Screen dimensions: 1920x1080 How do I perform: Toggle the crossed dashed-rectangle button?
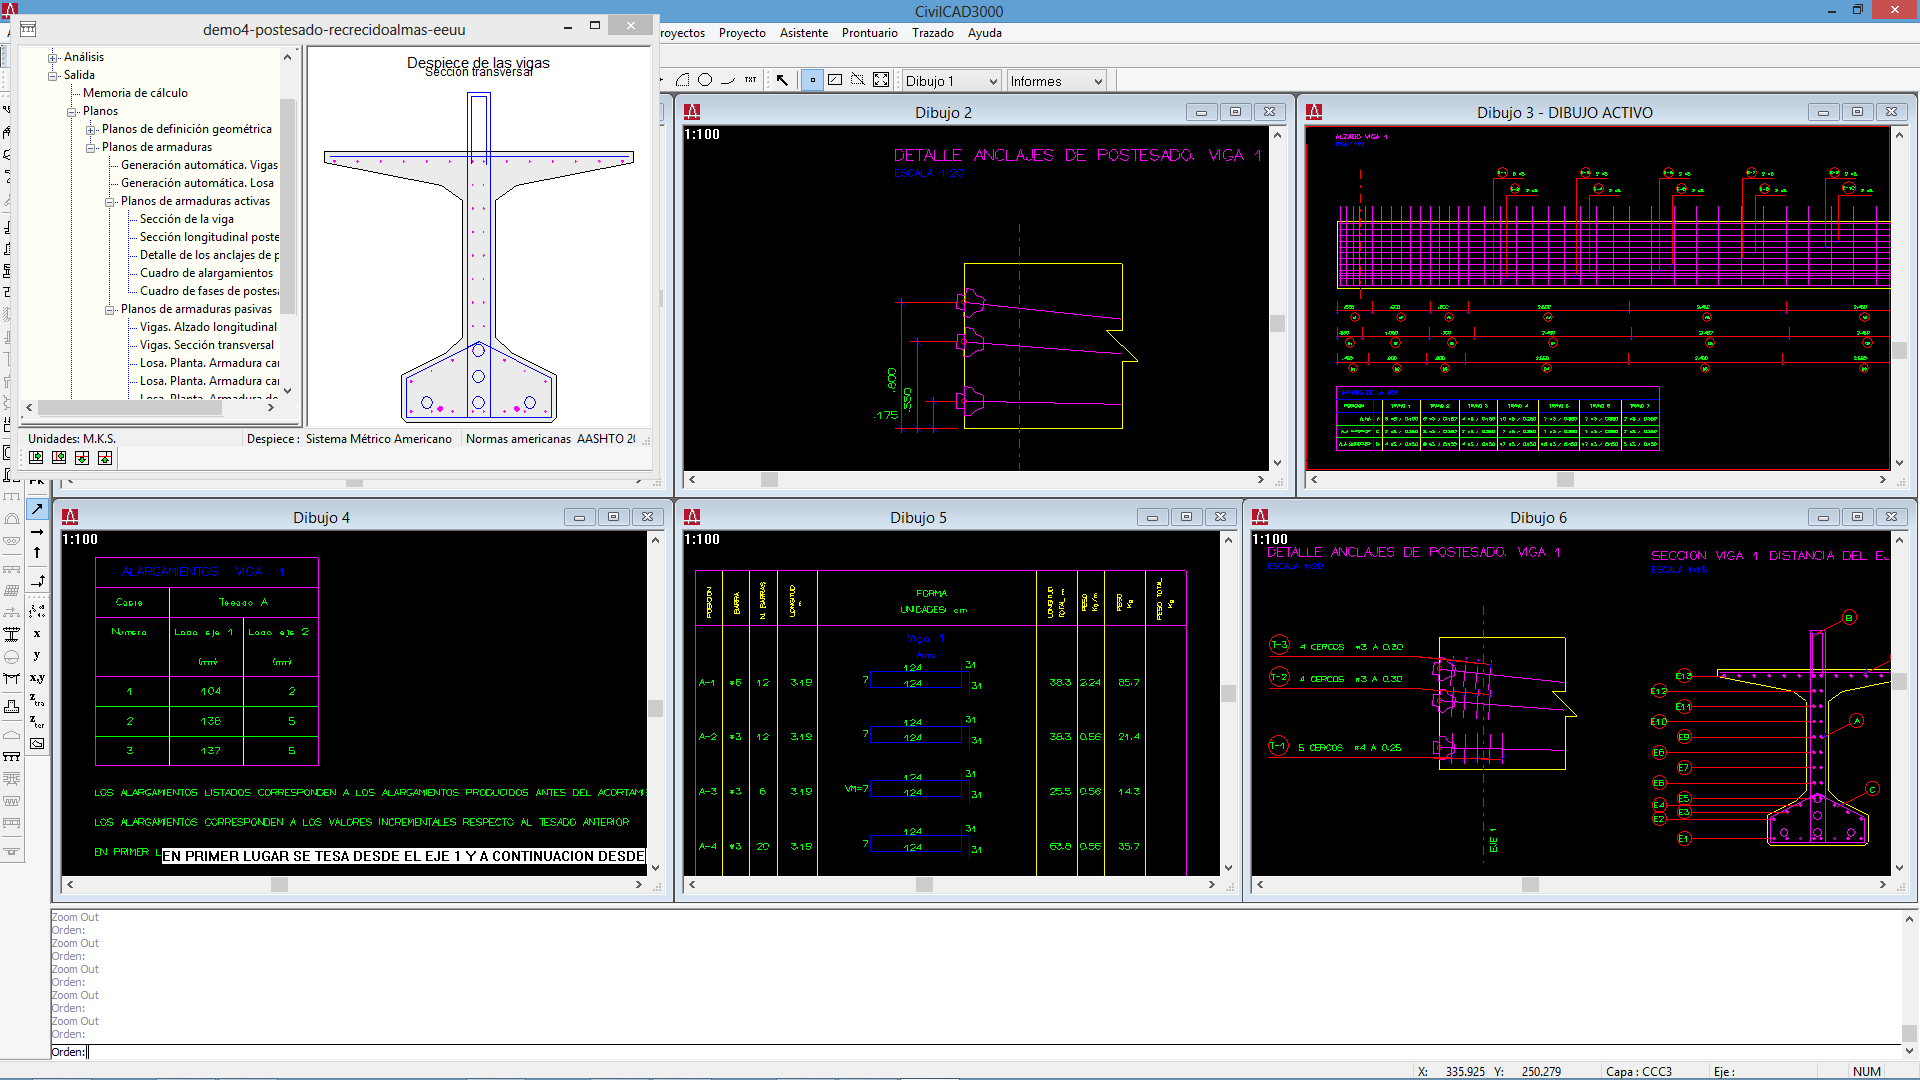[x=858, y=80]
